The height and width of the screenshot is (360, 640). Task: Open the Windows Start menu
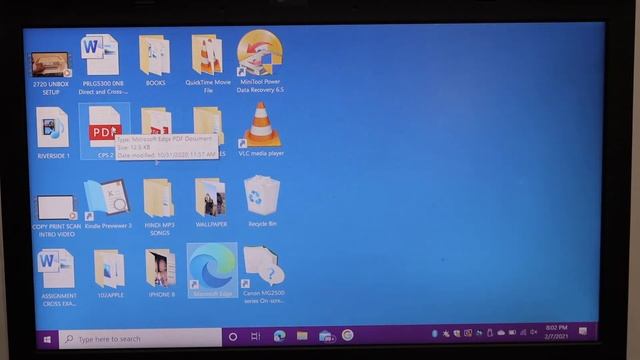pos(47,339)
